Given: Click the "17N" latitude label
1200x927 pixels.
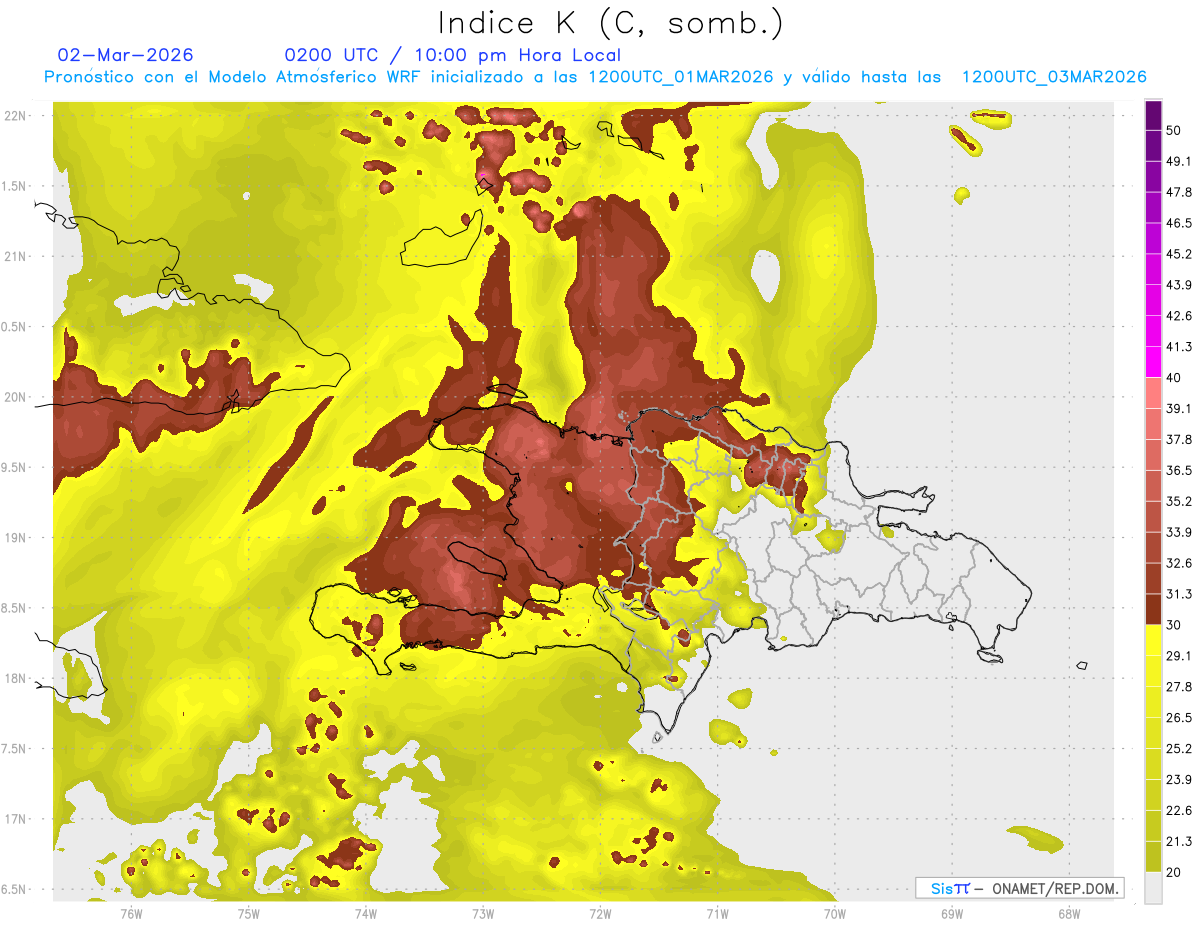Looking at the screenshot, I should point(15,819).
